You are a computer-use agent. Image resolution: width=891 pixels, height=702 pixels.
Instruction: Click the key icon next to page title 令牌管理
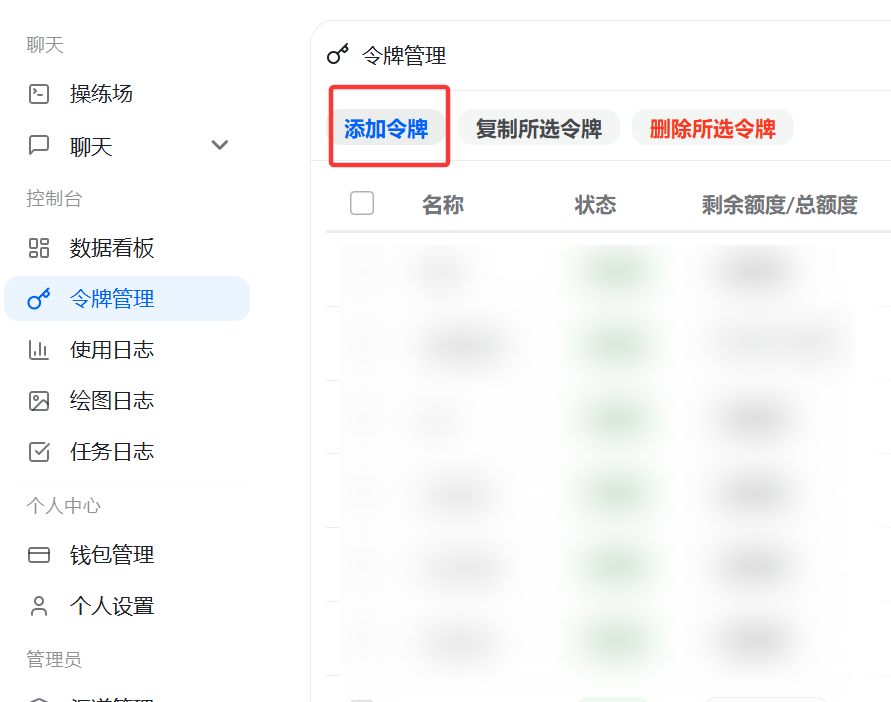coord(336,55)
